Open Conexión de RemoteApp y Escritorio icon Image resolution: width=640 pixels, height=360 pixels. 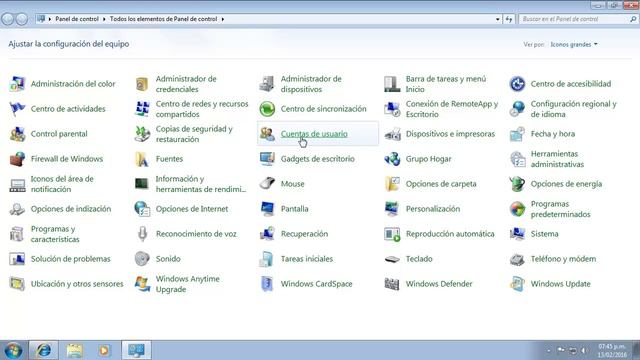[392, 109]
